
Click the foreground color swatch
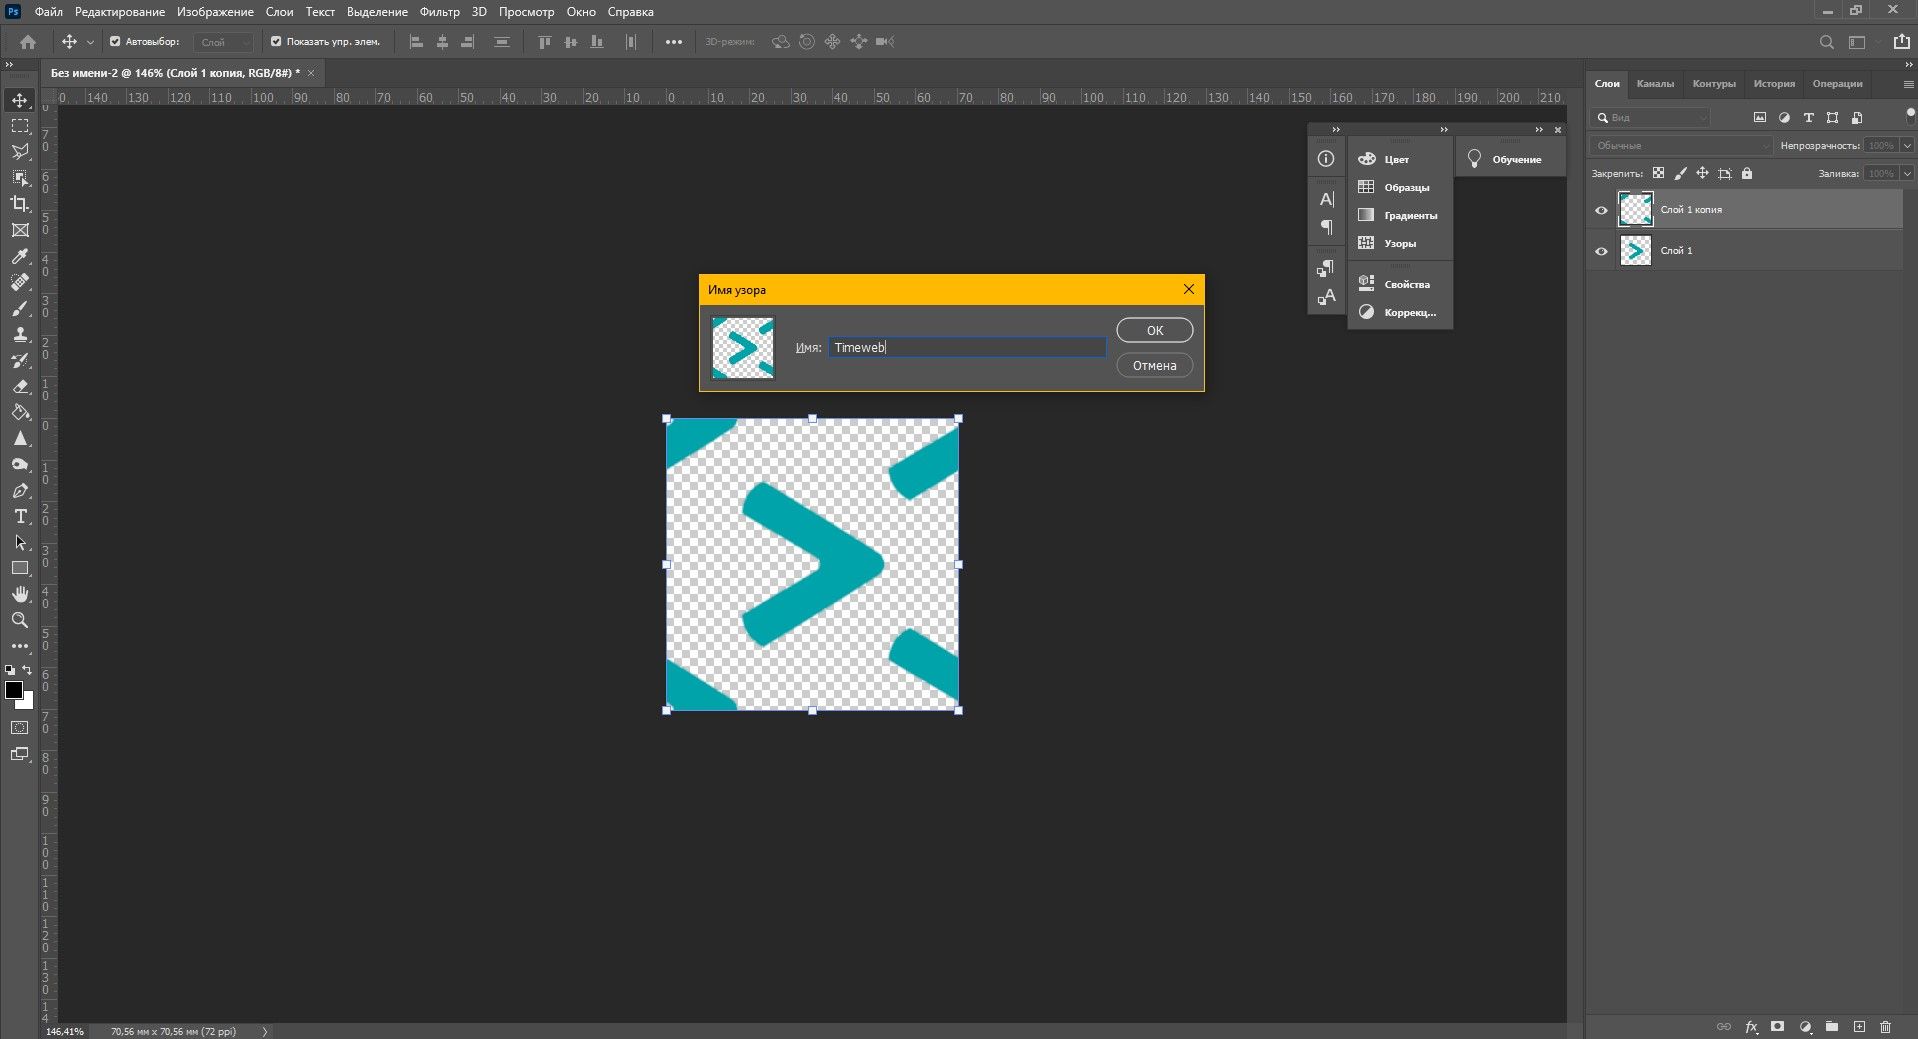[14, 690]
